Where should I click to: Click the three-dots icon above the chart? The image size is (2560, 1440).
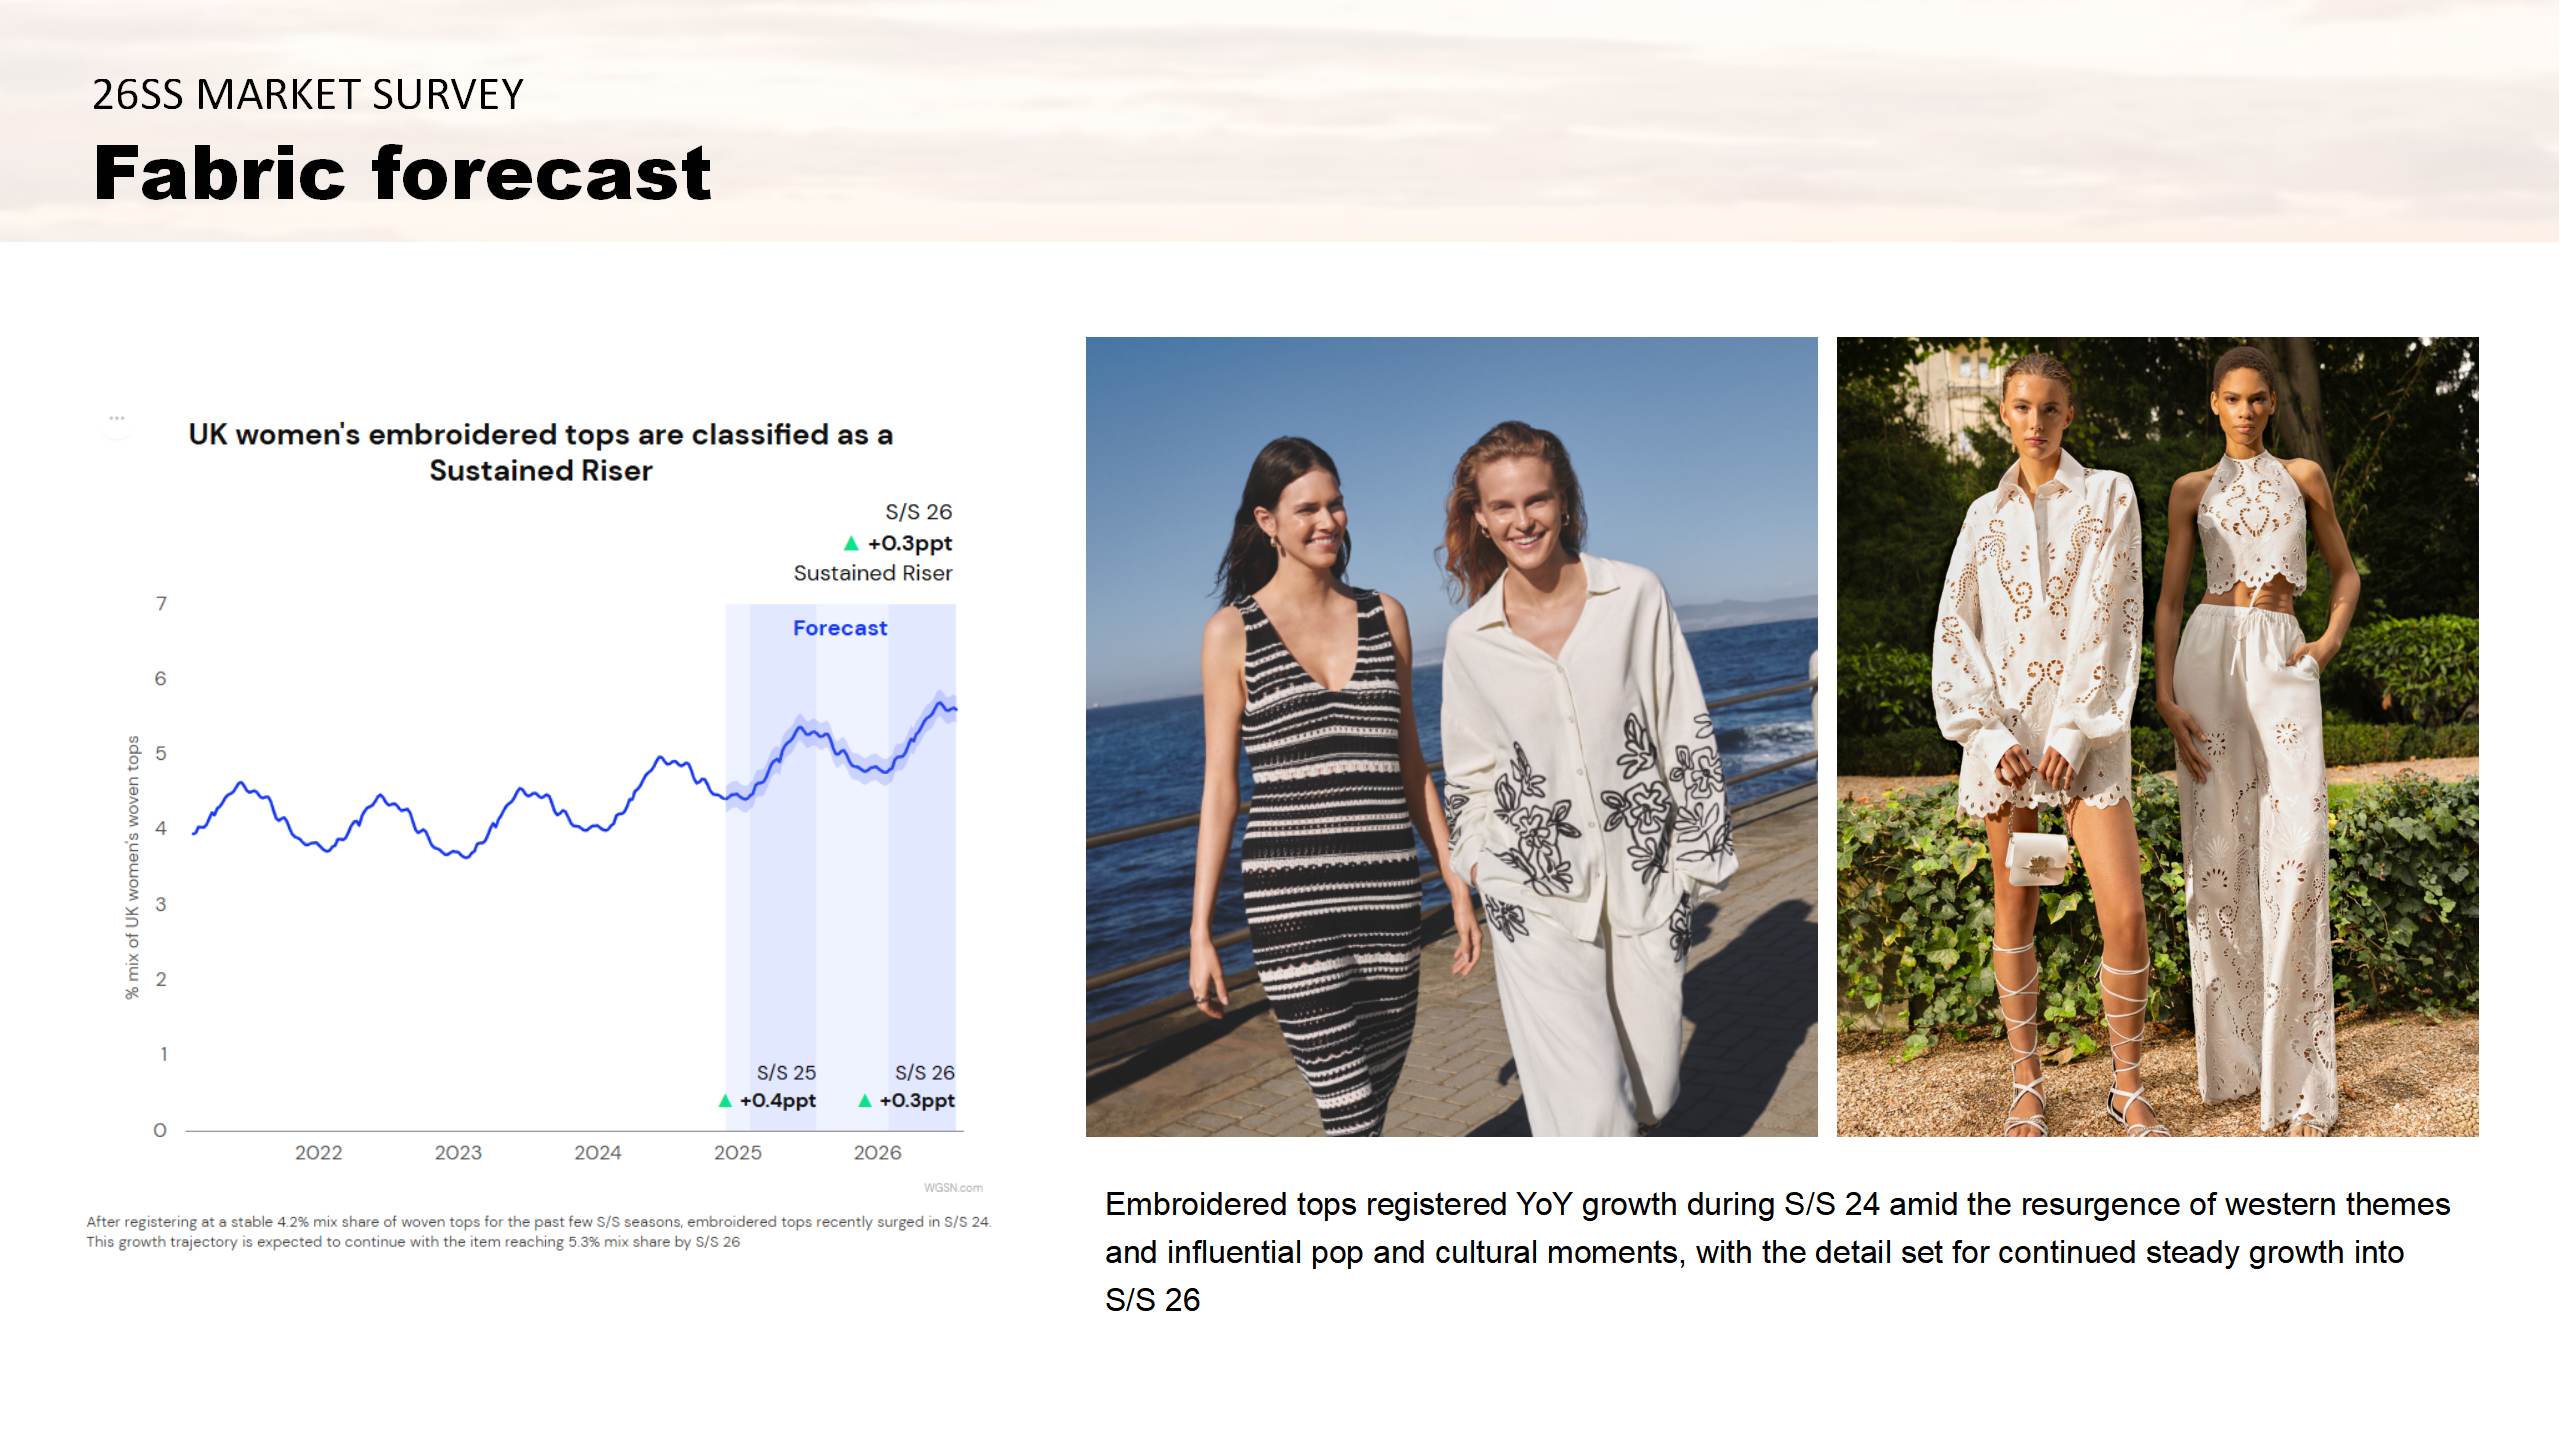[x=117, y=418]
